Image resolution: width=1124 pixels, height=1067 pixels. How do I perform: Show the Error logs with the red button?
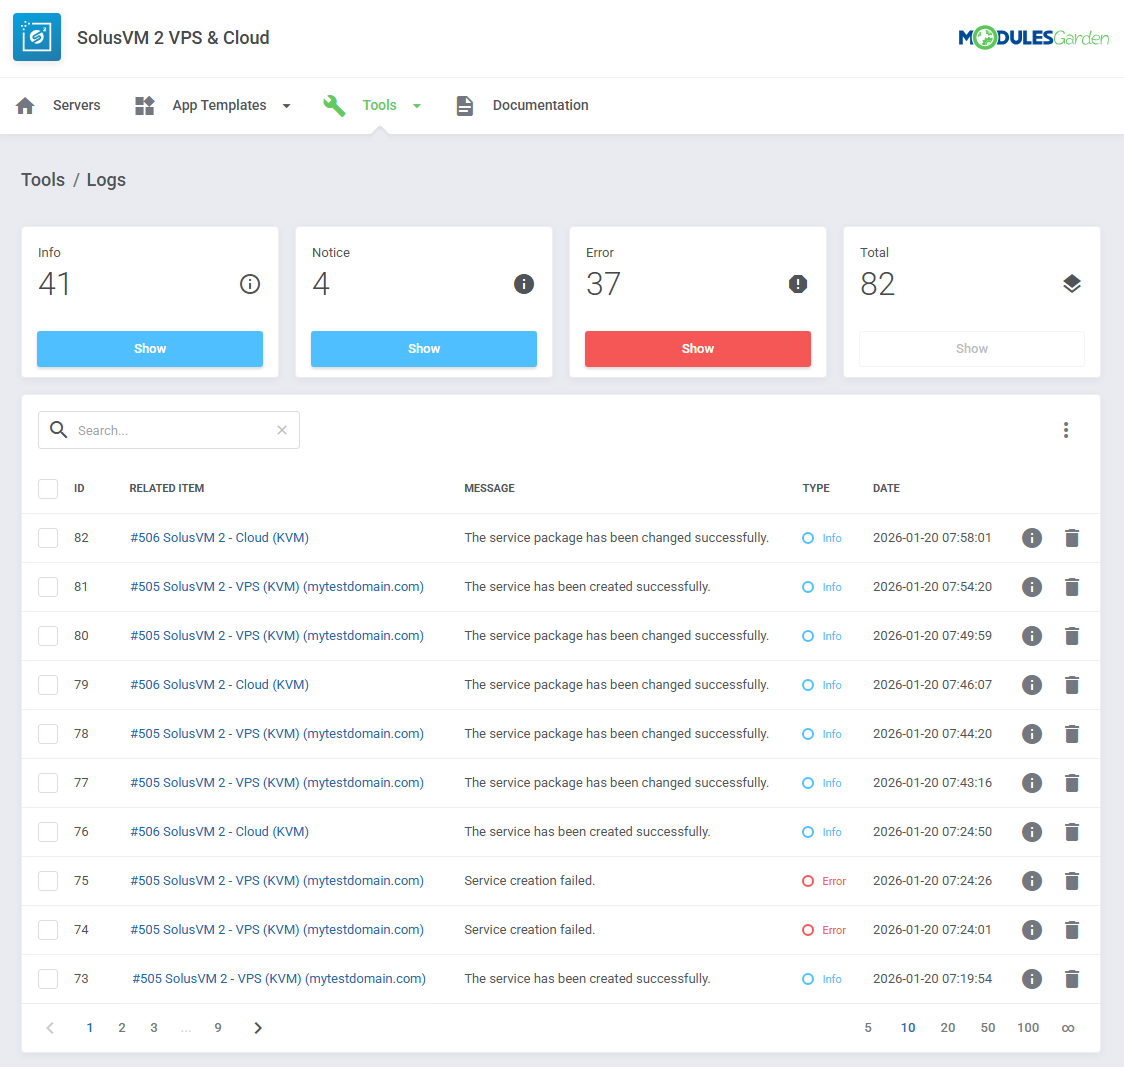(x=697, y=349)
